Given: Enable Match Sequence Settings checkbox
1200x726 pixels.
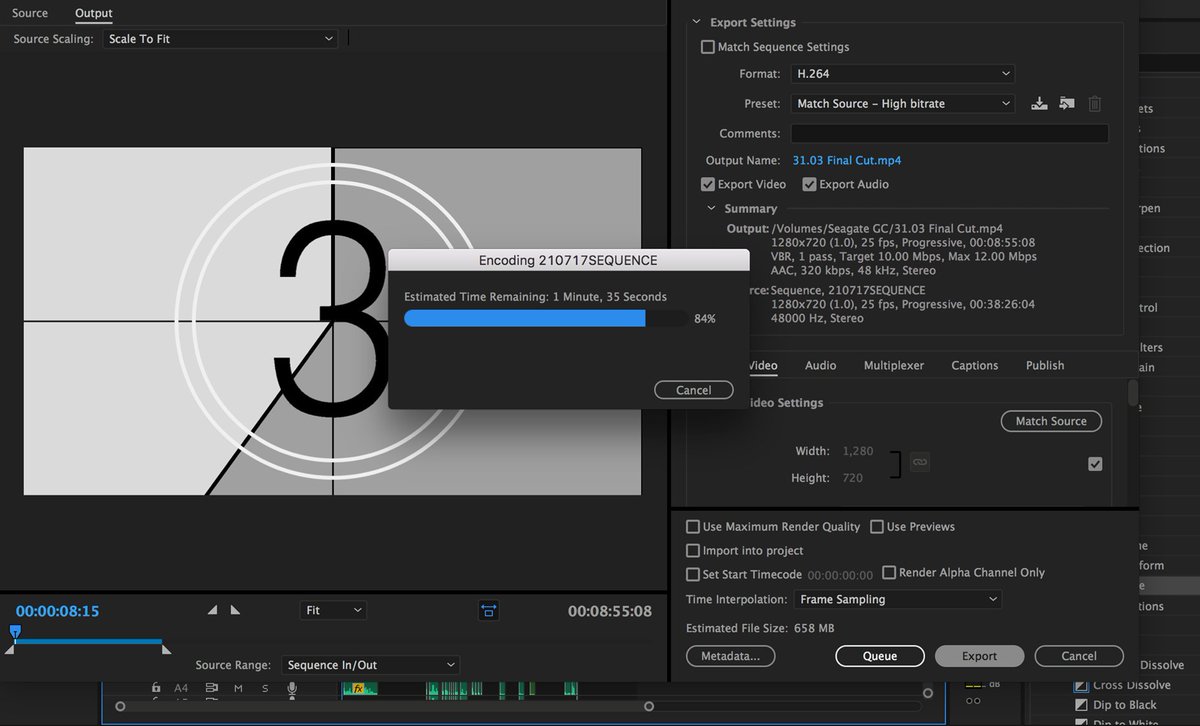Looking at the screenshot, I should [708, 47].
